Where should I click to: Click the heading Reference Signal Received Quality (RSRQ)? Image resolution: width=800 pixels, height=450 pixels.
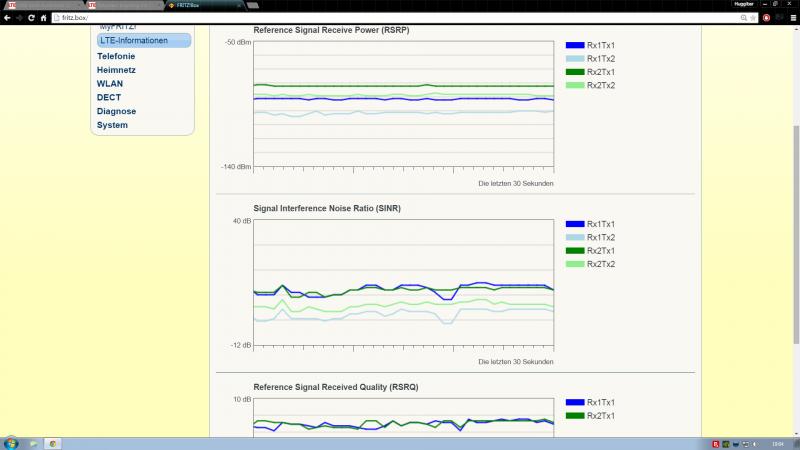point(336,387)
